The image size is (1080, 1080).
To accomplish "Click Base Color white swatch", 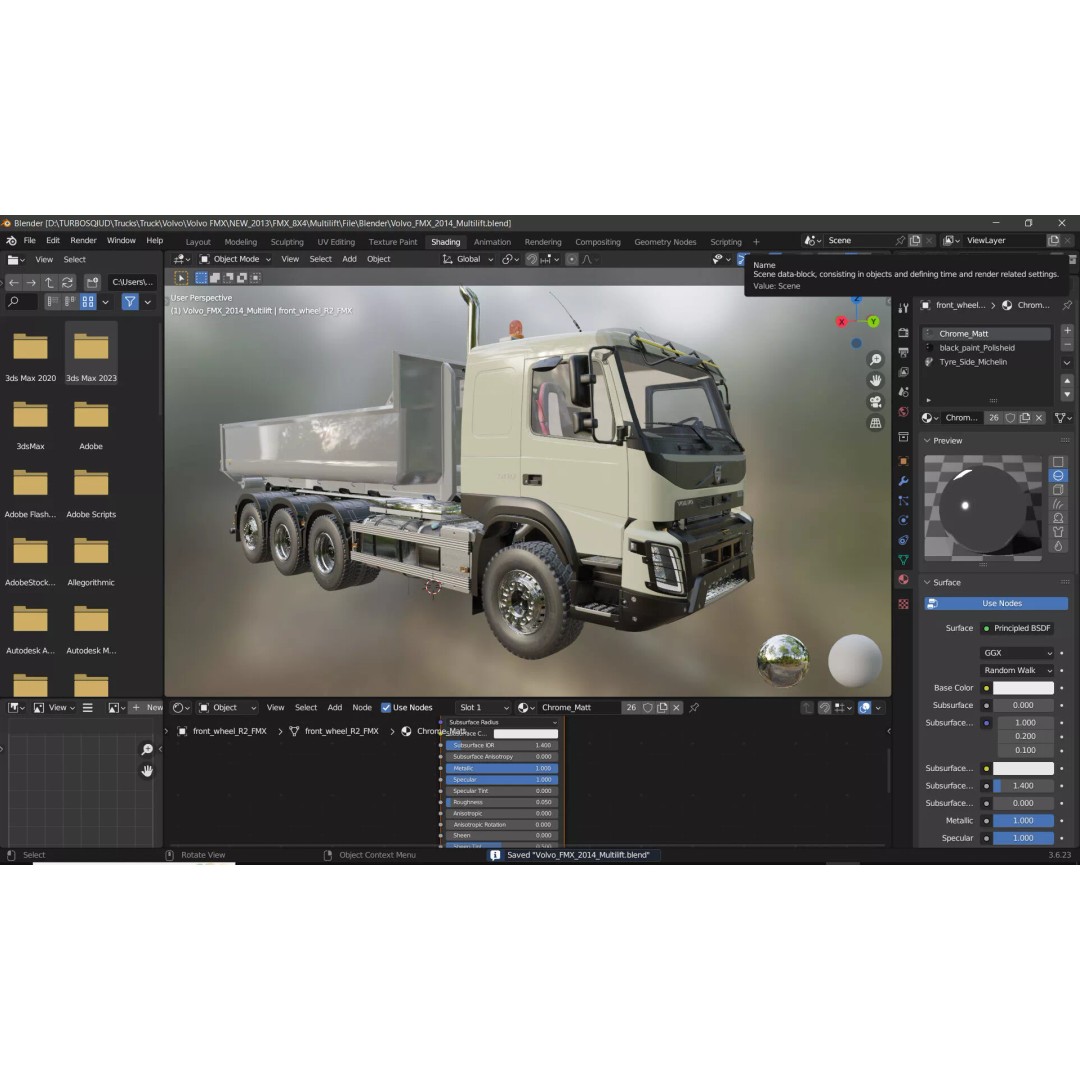I will (1023, 687).
